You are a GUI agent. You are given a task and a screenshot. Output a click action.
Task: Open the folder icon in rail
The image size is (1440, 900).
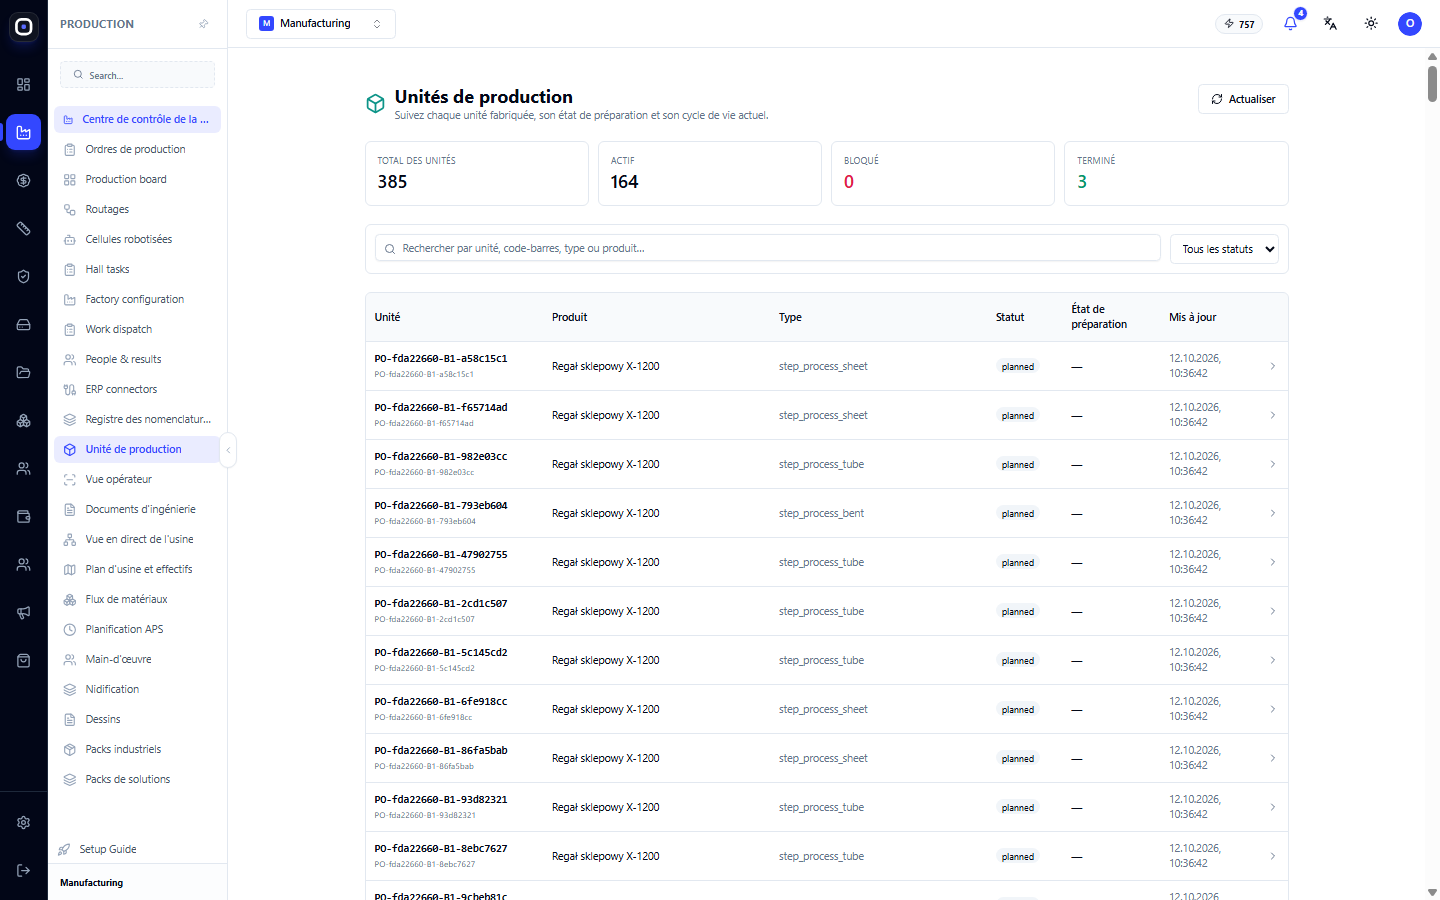[x=24, y=373]
